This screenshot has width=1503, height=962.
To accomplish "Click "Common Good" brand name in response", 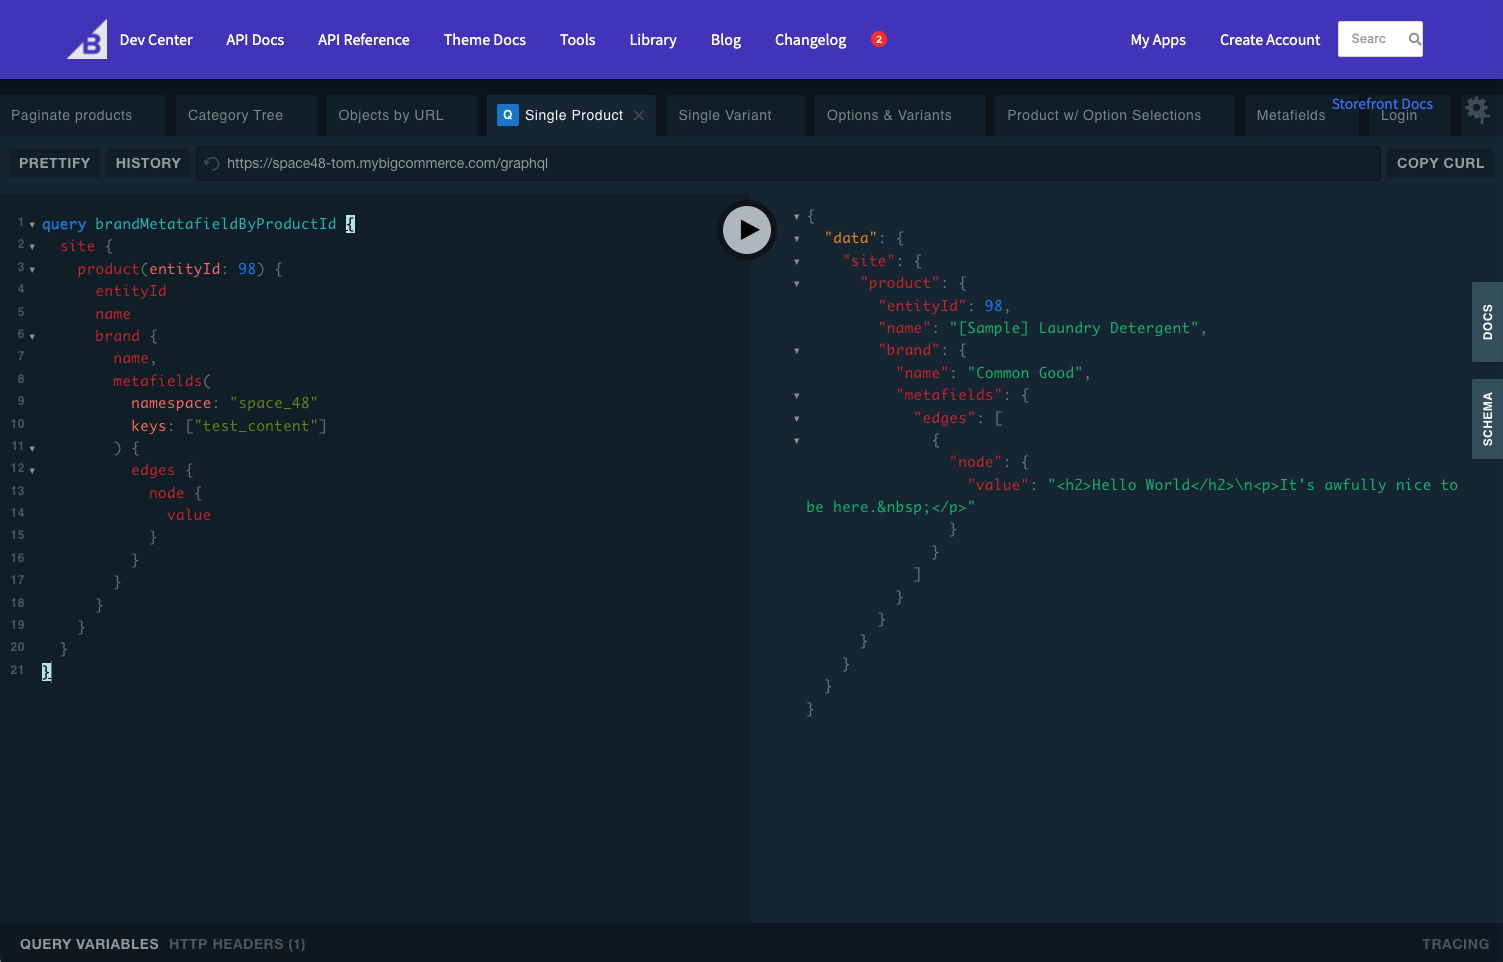I will [1025, 373].
